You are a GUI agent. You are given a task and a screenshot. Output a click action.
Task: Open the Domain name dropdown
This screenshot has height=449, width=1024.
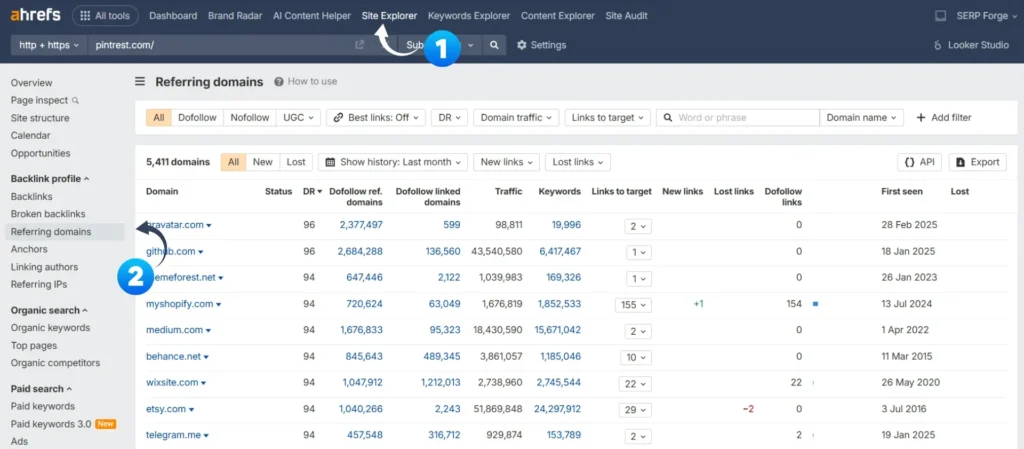[x=861, y=117]
